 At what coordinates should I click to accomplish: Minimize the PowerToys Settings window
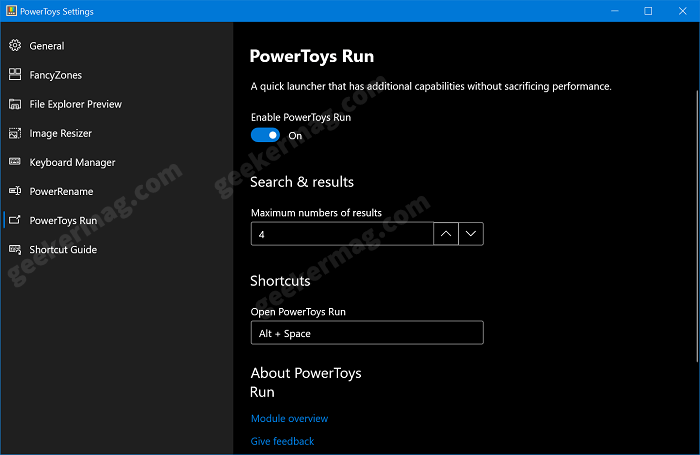(x=615, y=11)
